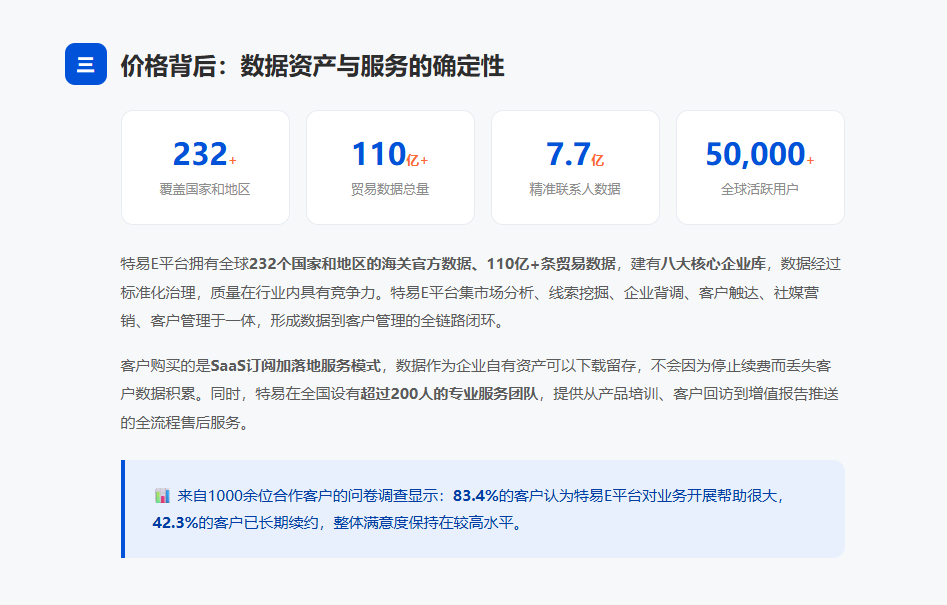The height and width of the screenshot is (605, 947).
Task: Select the 110亿+ 贸易数据总量 stat card
Action: tap(390, 167)
